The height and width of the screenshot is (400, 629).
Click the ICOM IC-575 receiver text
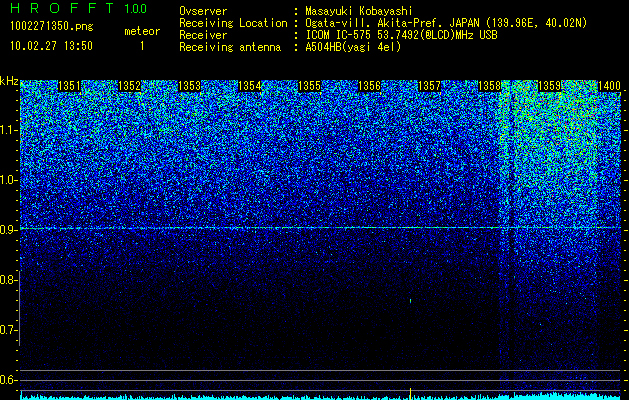(x=401, y=35)
